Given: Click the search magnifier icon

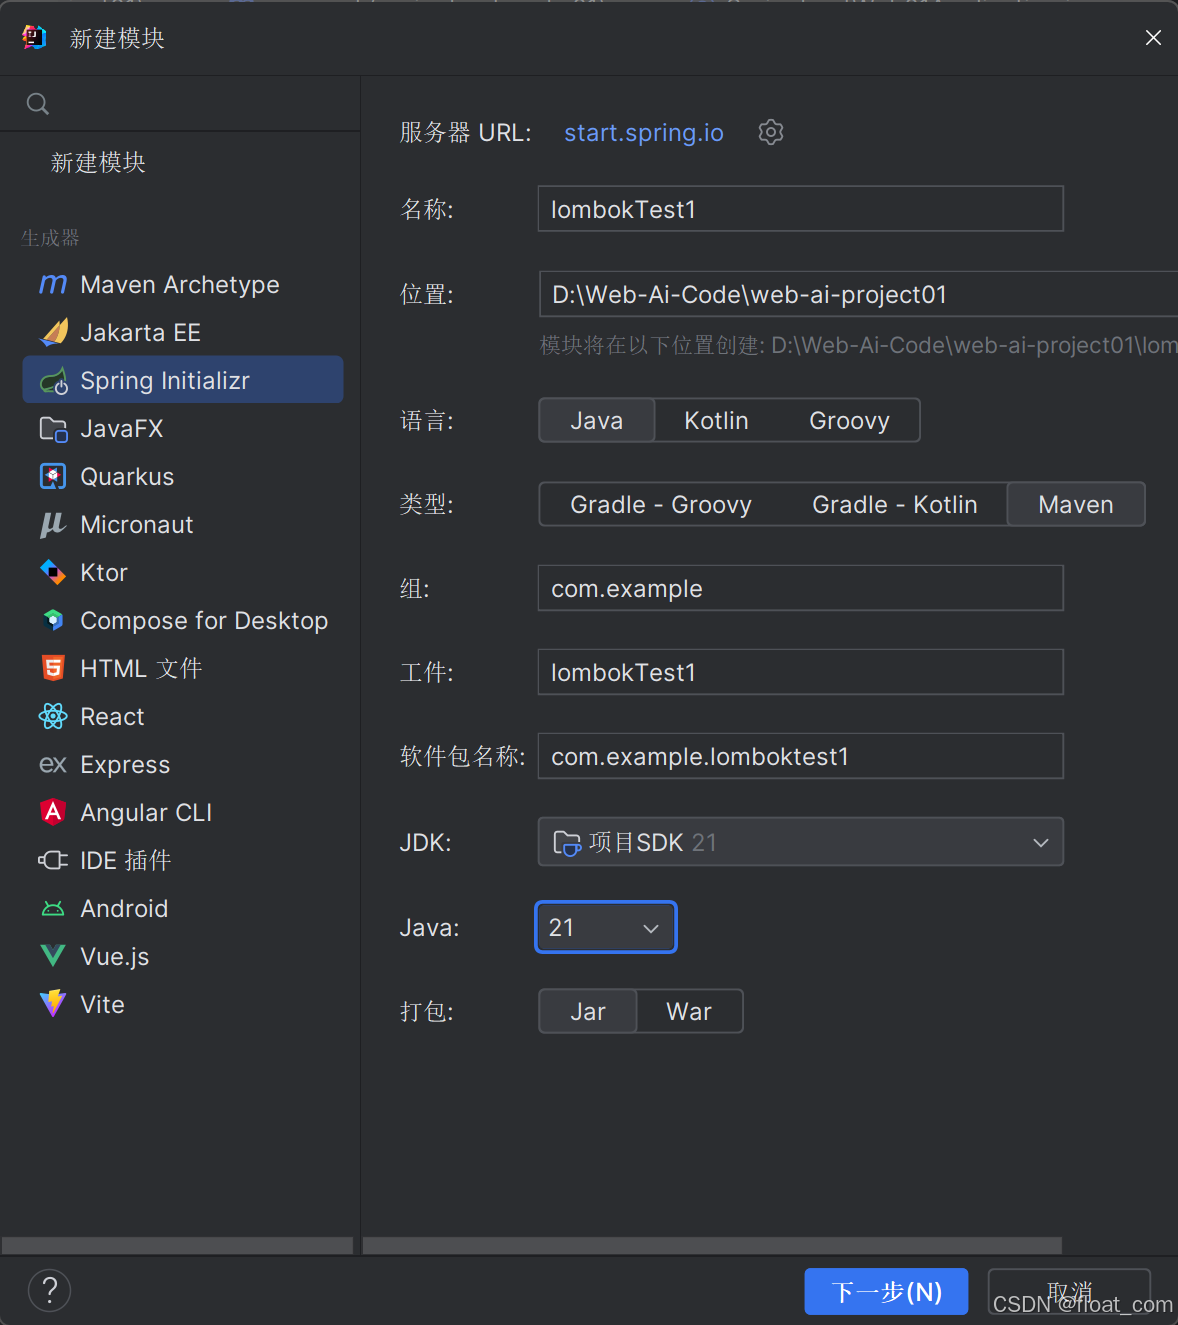Looking at the screenshot, I should tap(38, 104).
